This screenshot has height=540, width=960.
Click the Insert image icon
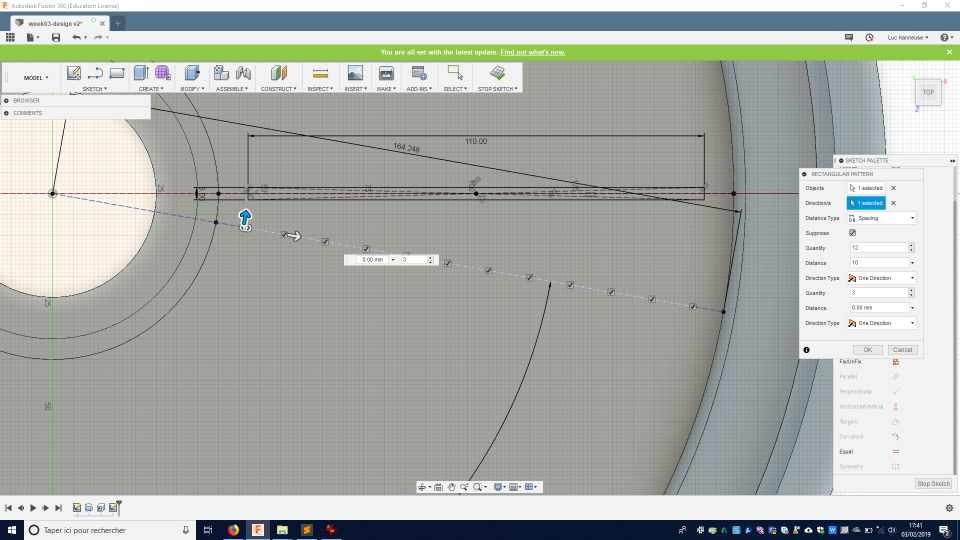pos(355,73)
